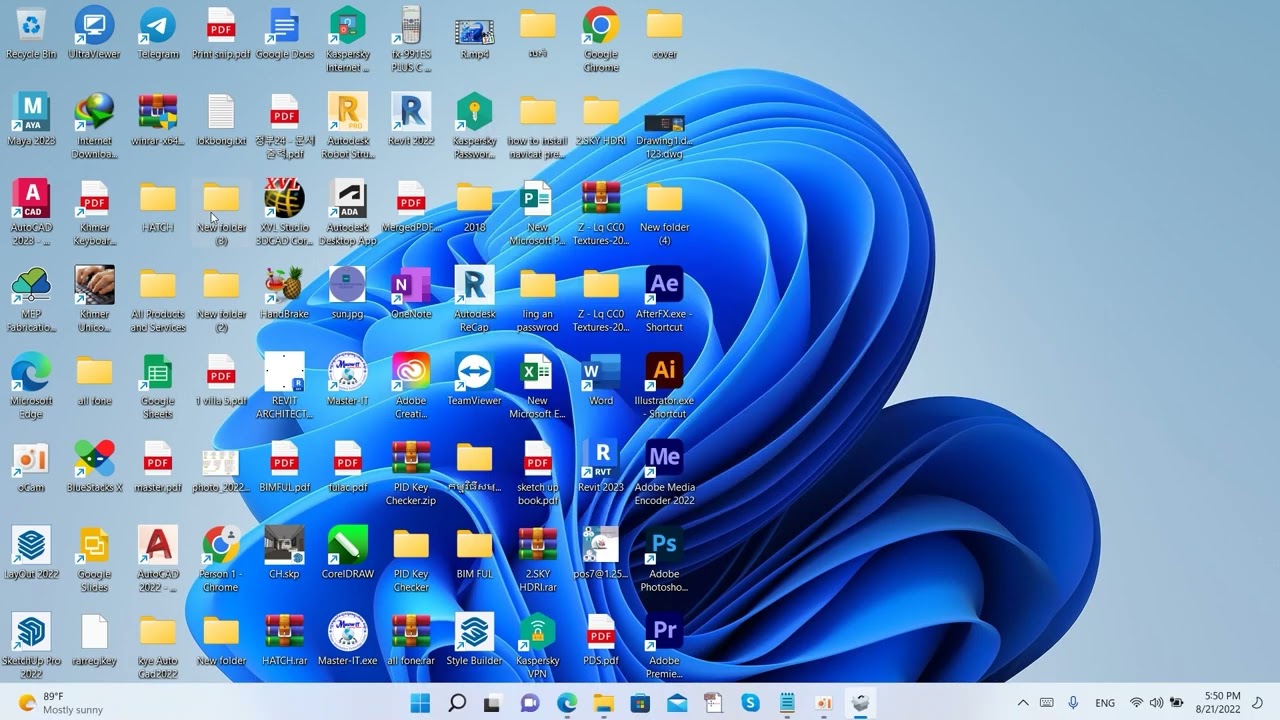Select the New folder (4) icon
The height and width of the screenshot is (720, 1280).
[664, 213]
